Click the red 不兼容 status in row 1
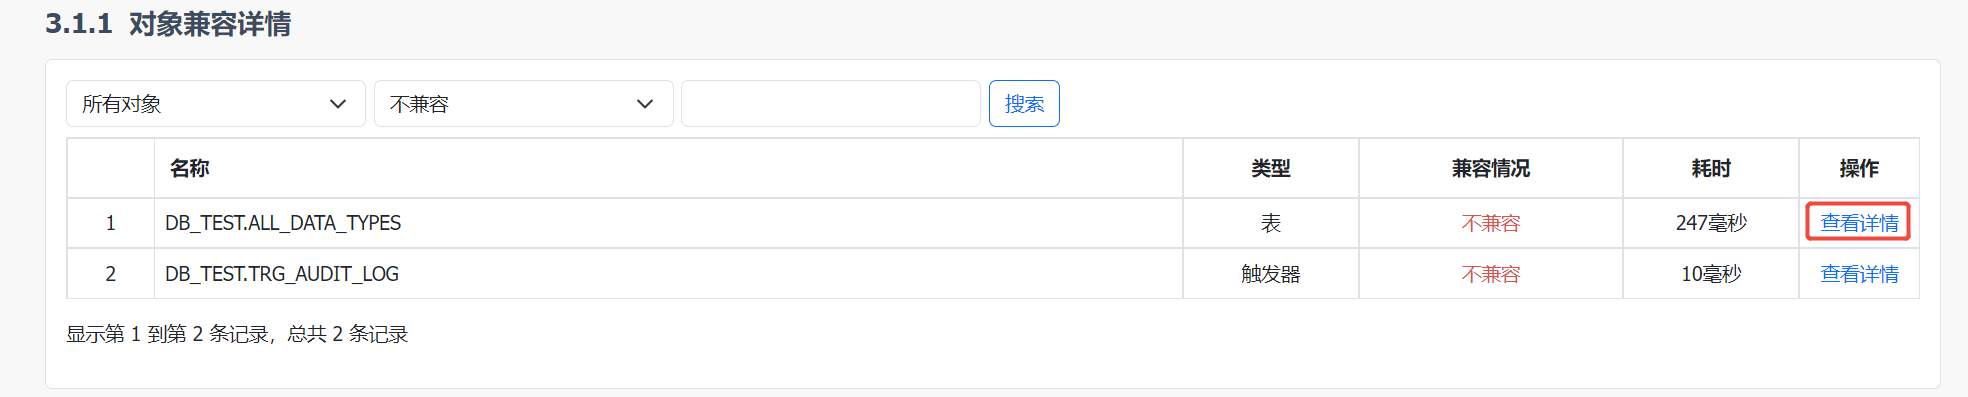 click(1491, 223)
